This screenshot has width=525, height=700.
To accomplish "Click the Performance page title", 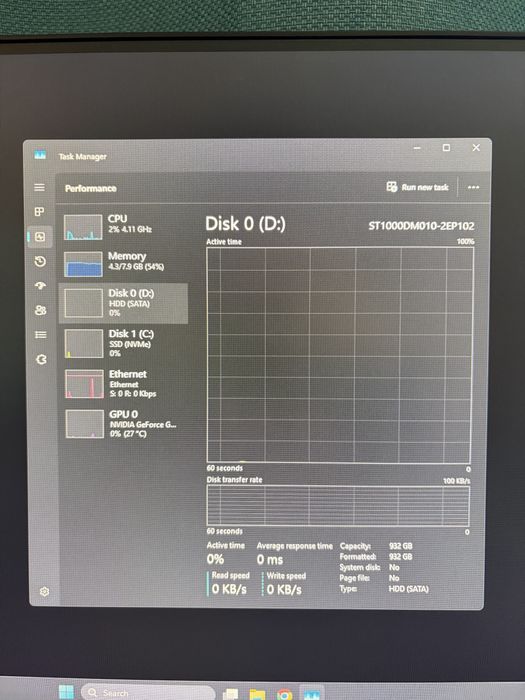I will click(x=91, y=188).
